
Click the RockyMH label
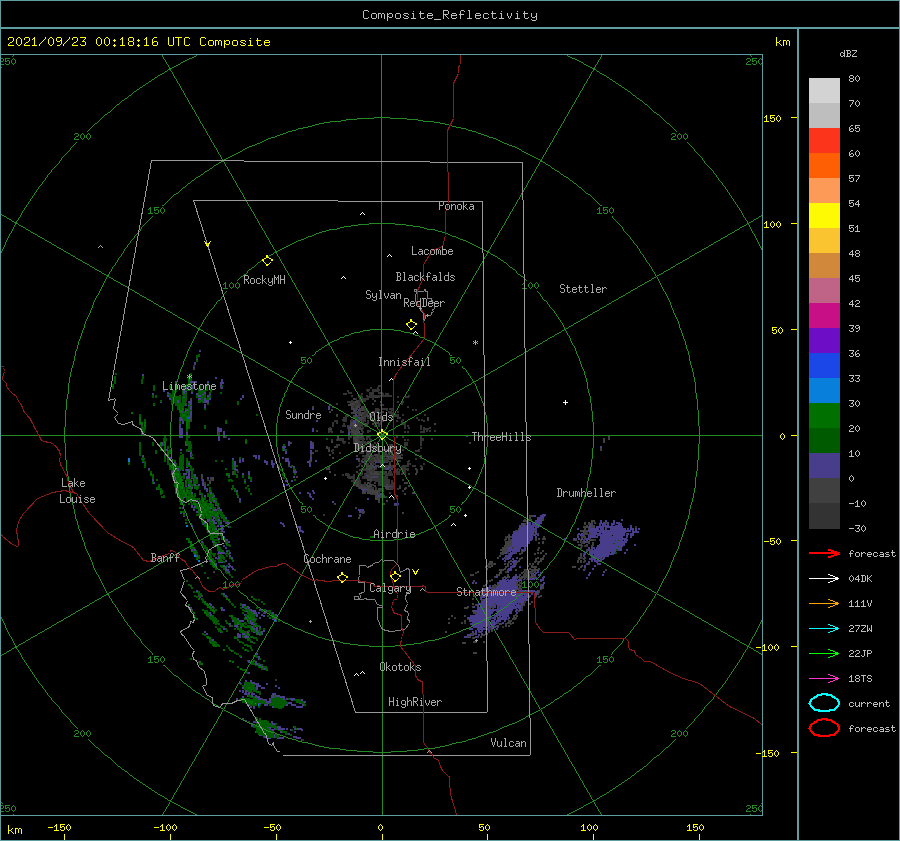click(x=265, y=280)
